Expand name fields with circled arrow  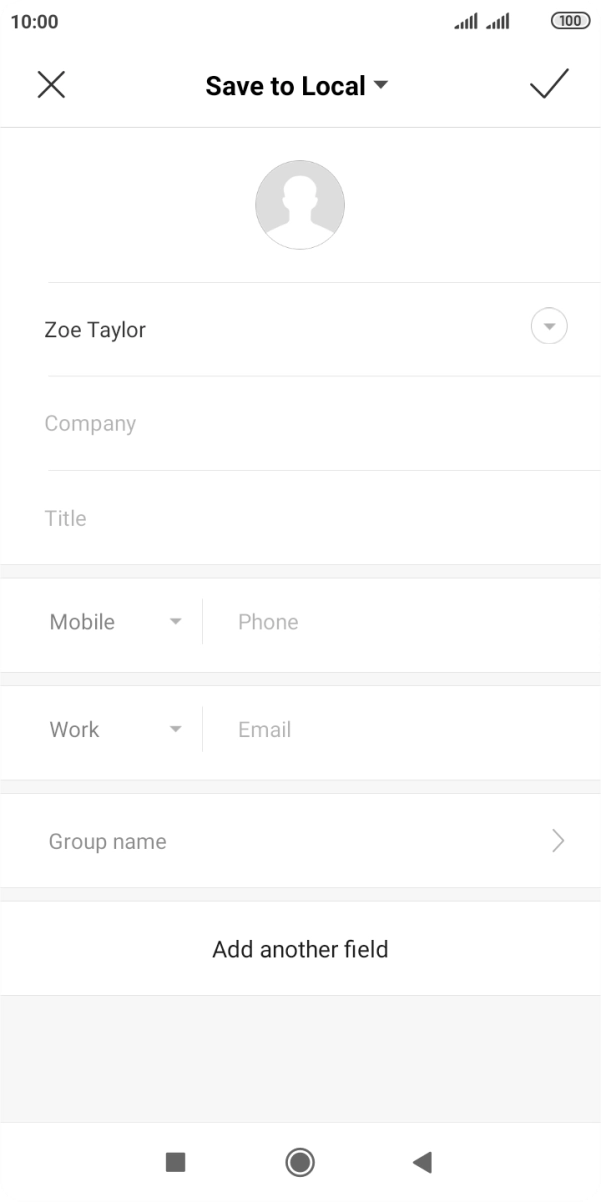[549, 327]
